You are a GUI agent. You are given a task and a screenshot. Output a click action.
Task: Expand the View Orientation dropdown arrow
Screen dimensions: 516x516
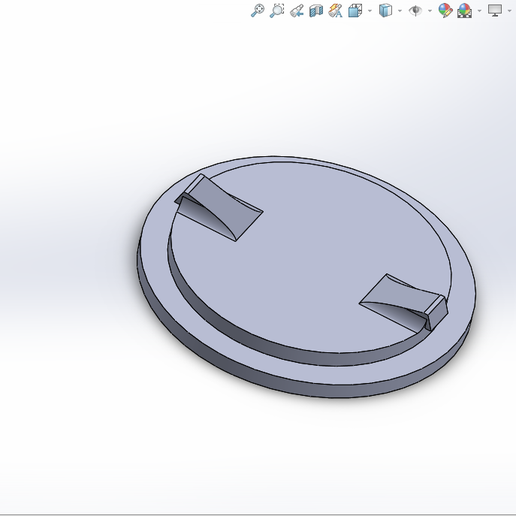coord(370,11)
